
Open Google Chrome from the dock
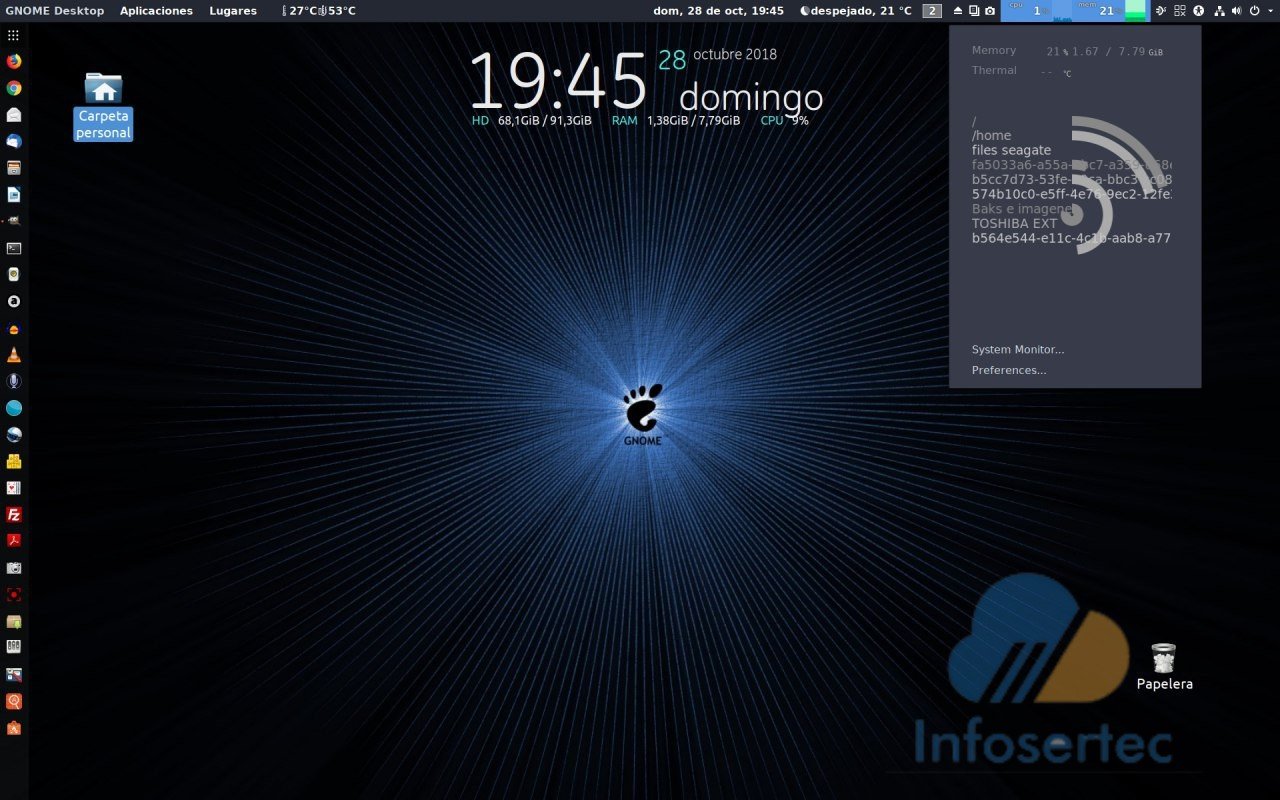click(14, 88)
